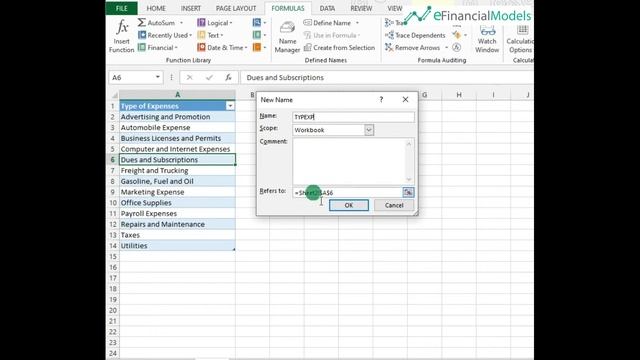The image size is (640, 360).
Task: Click inside the Name input field
Action: 353,117
